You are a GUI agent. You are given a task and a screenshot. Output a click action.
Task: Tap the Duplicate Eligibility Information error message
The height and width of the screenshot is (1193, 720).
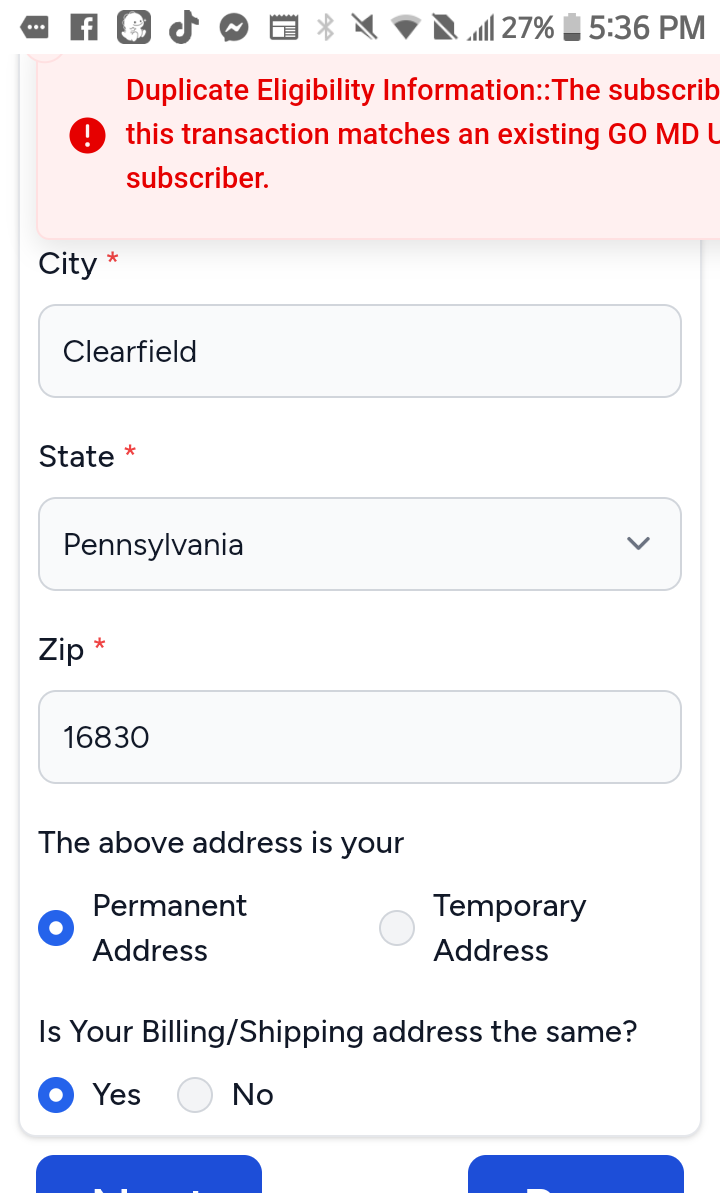click(420, 134)
